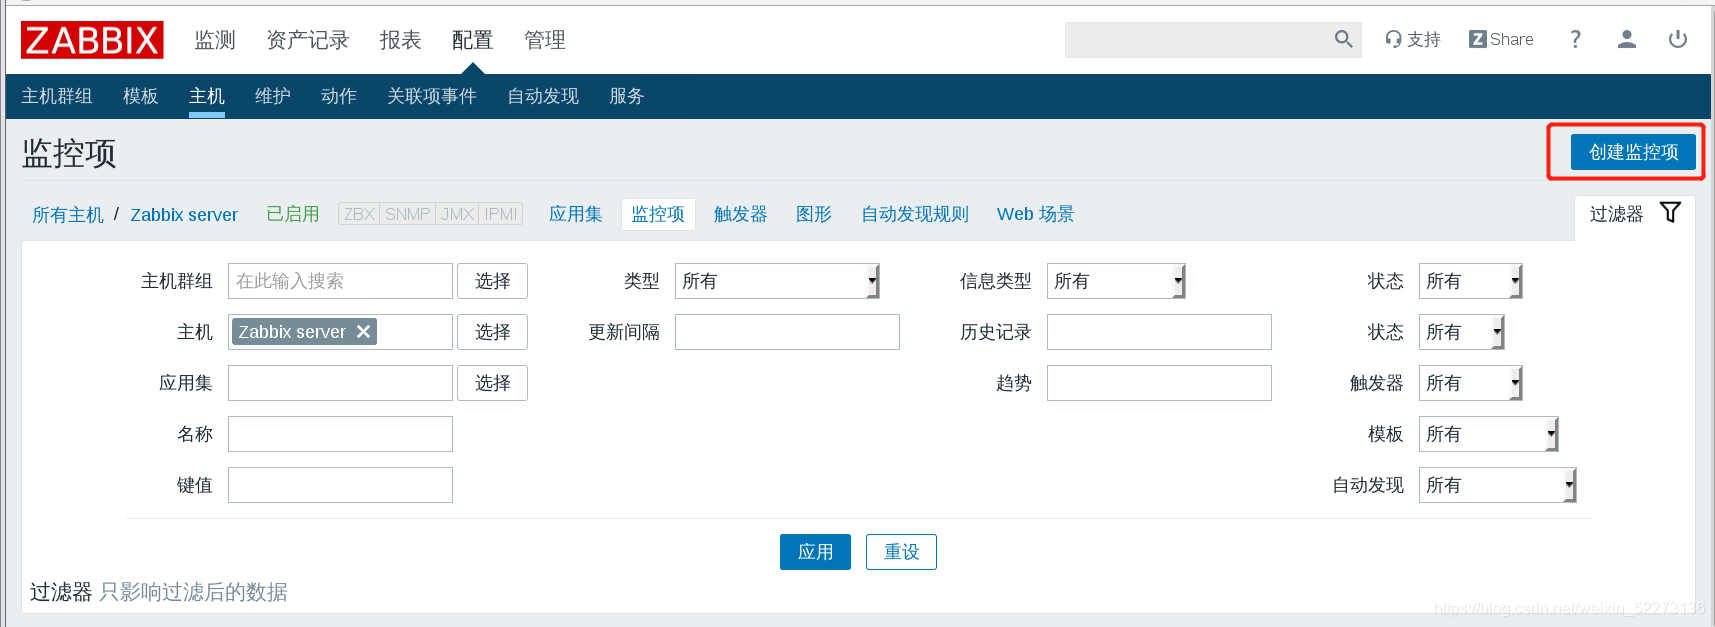Open the first 状态 dropdown

[x=1470, y=281]
